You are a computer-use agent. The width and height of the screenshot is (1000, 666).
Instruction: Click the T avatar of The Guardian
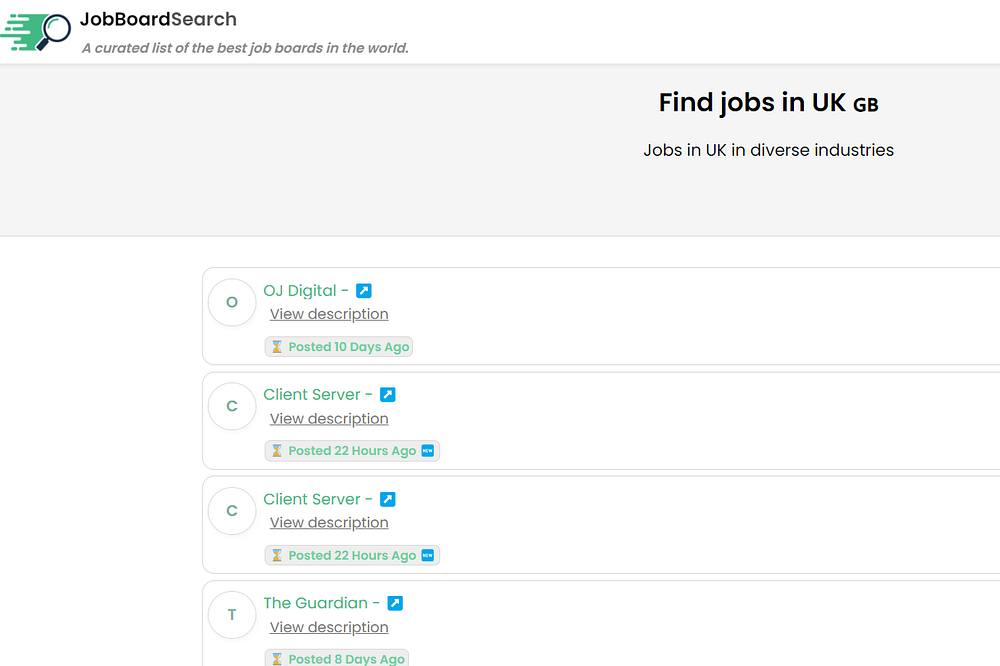tap(232, 615)
